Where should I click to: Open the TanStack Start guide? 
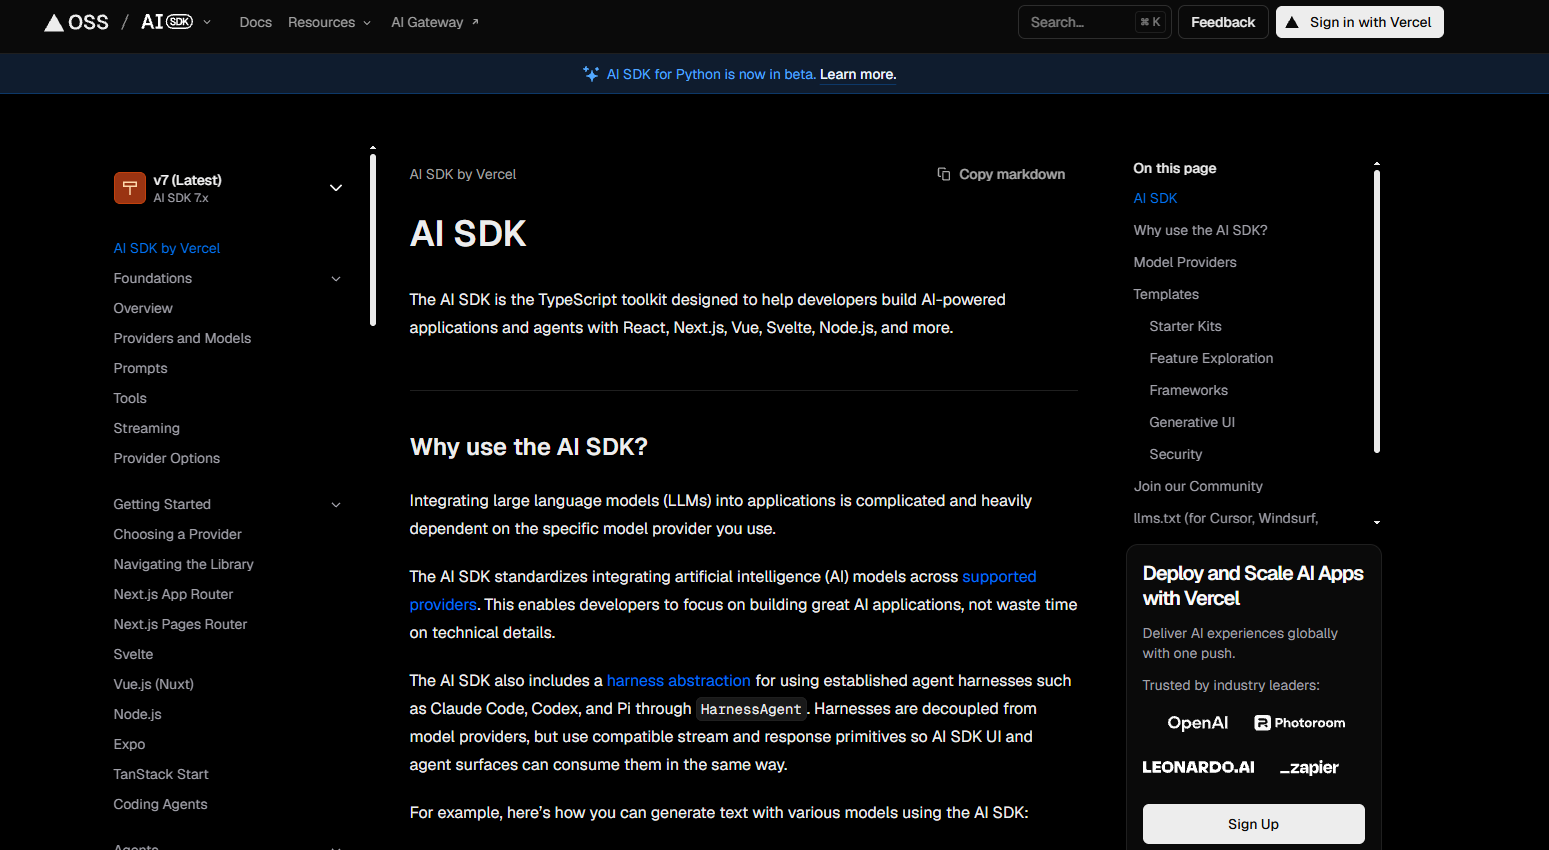pyautogui.click(x=161, y=774)
